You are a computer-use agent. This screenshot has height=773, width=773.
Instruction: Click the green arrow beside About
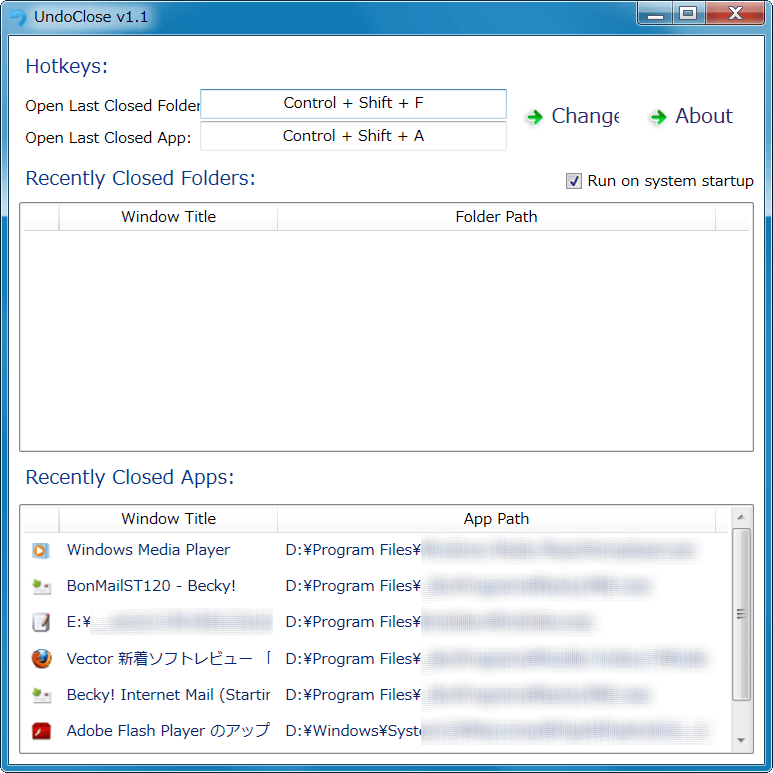[659, 117]
